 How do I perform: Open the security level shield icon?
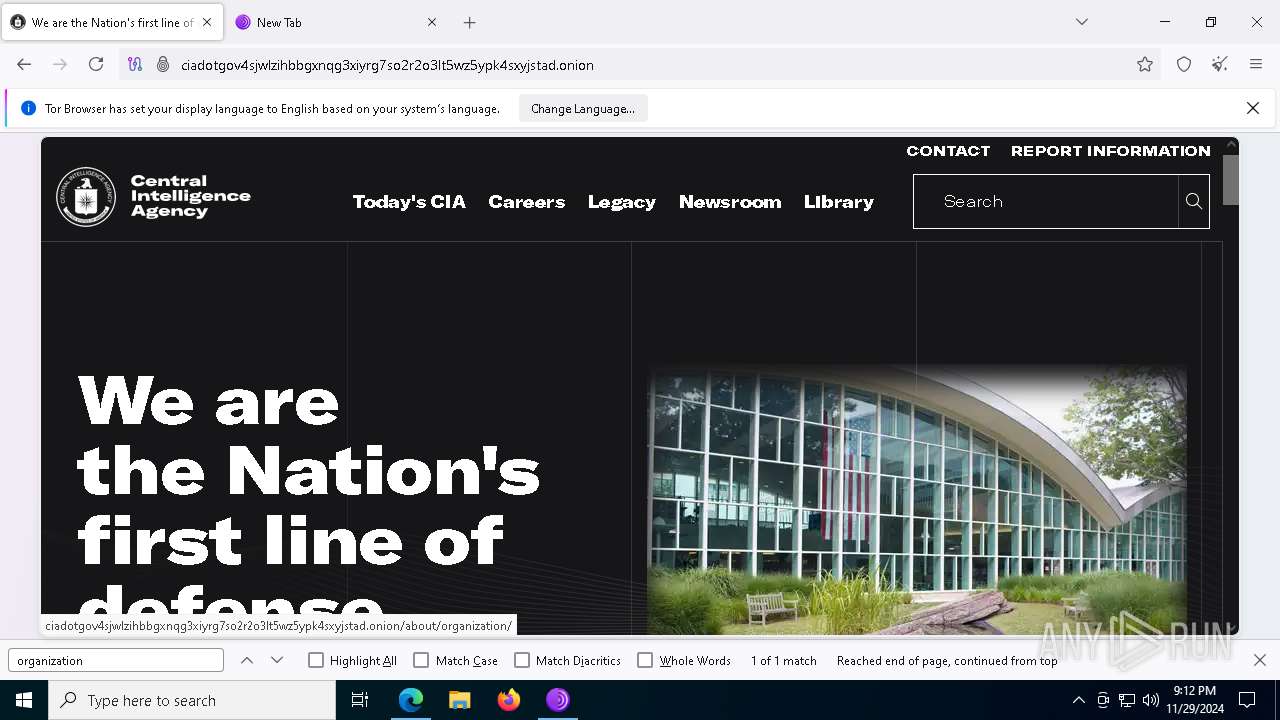point(1184,64)
